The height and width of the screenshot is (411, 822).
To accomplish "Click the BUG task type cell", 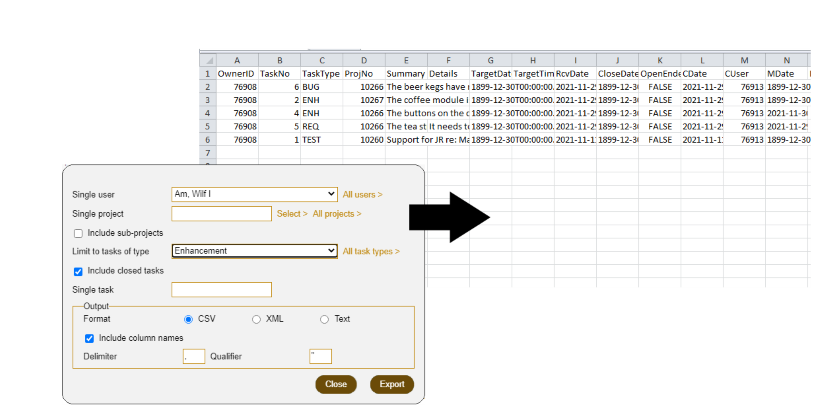I will (x=322, y=87).
